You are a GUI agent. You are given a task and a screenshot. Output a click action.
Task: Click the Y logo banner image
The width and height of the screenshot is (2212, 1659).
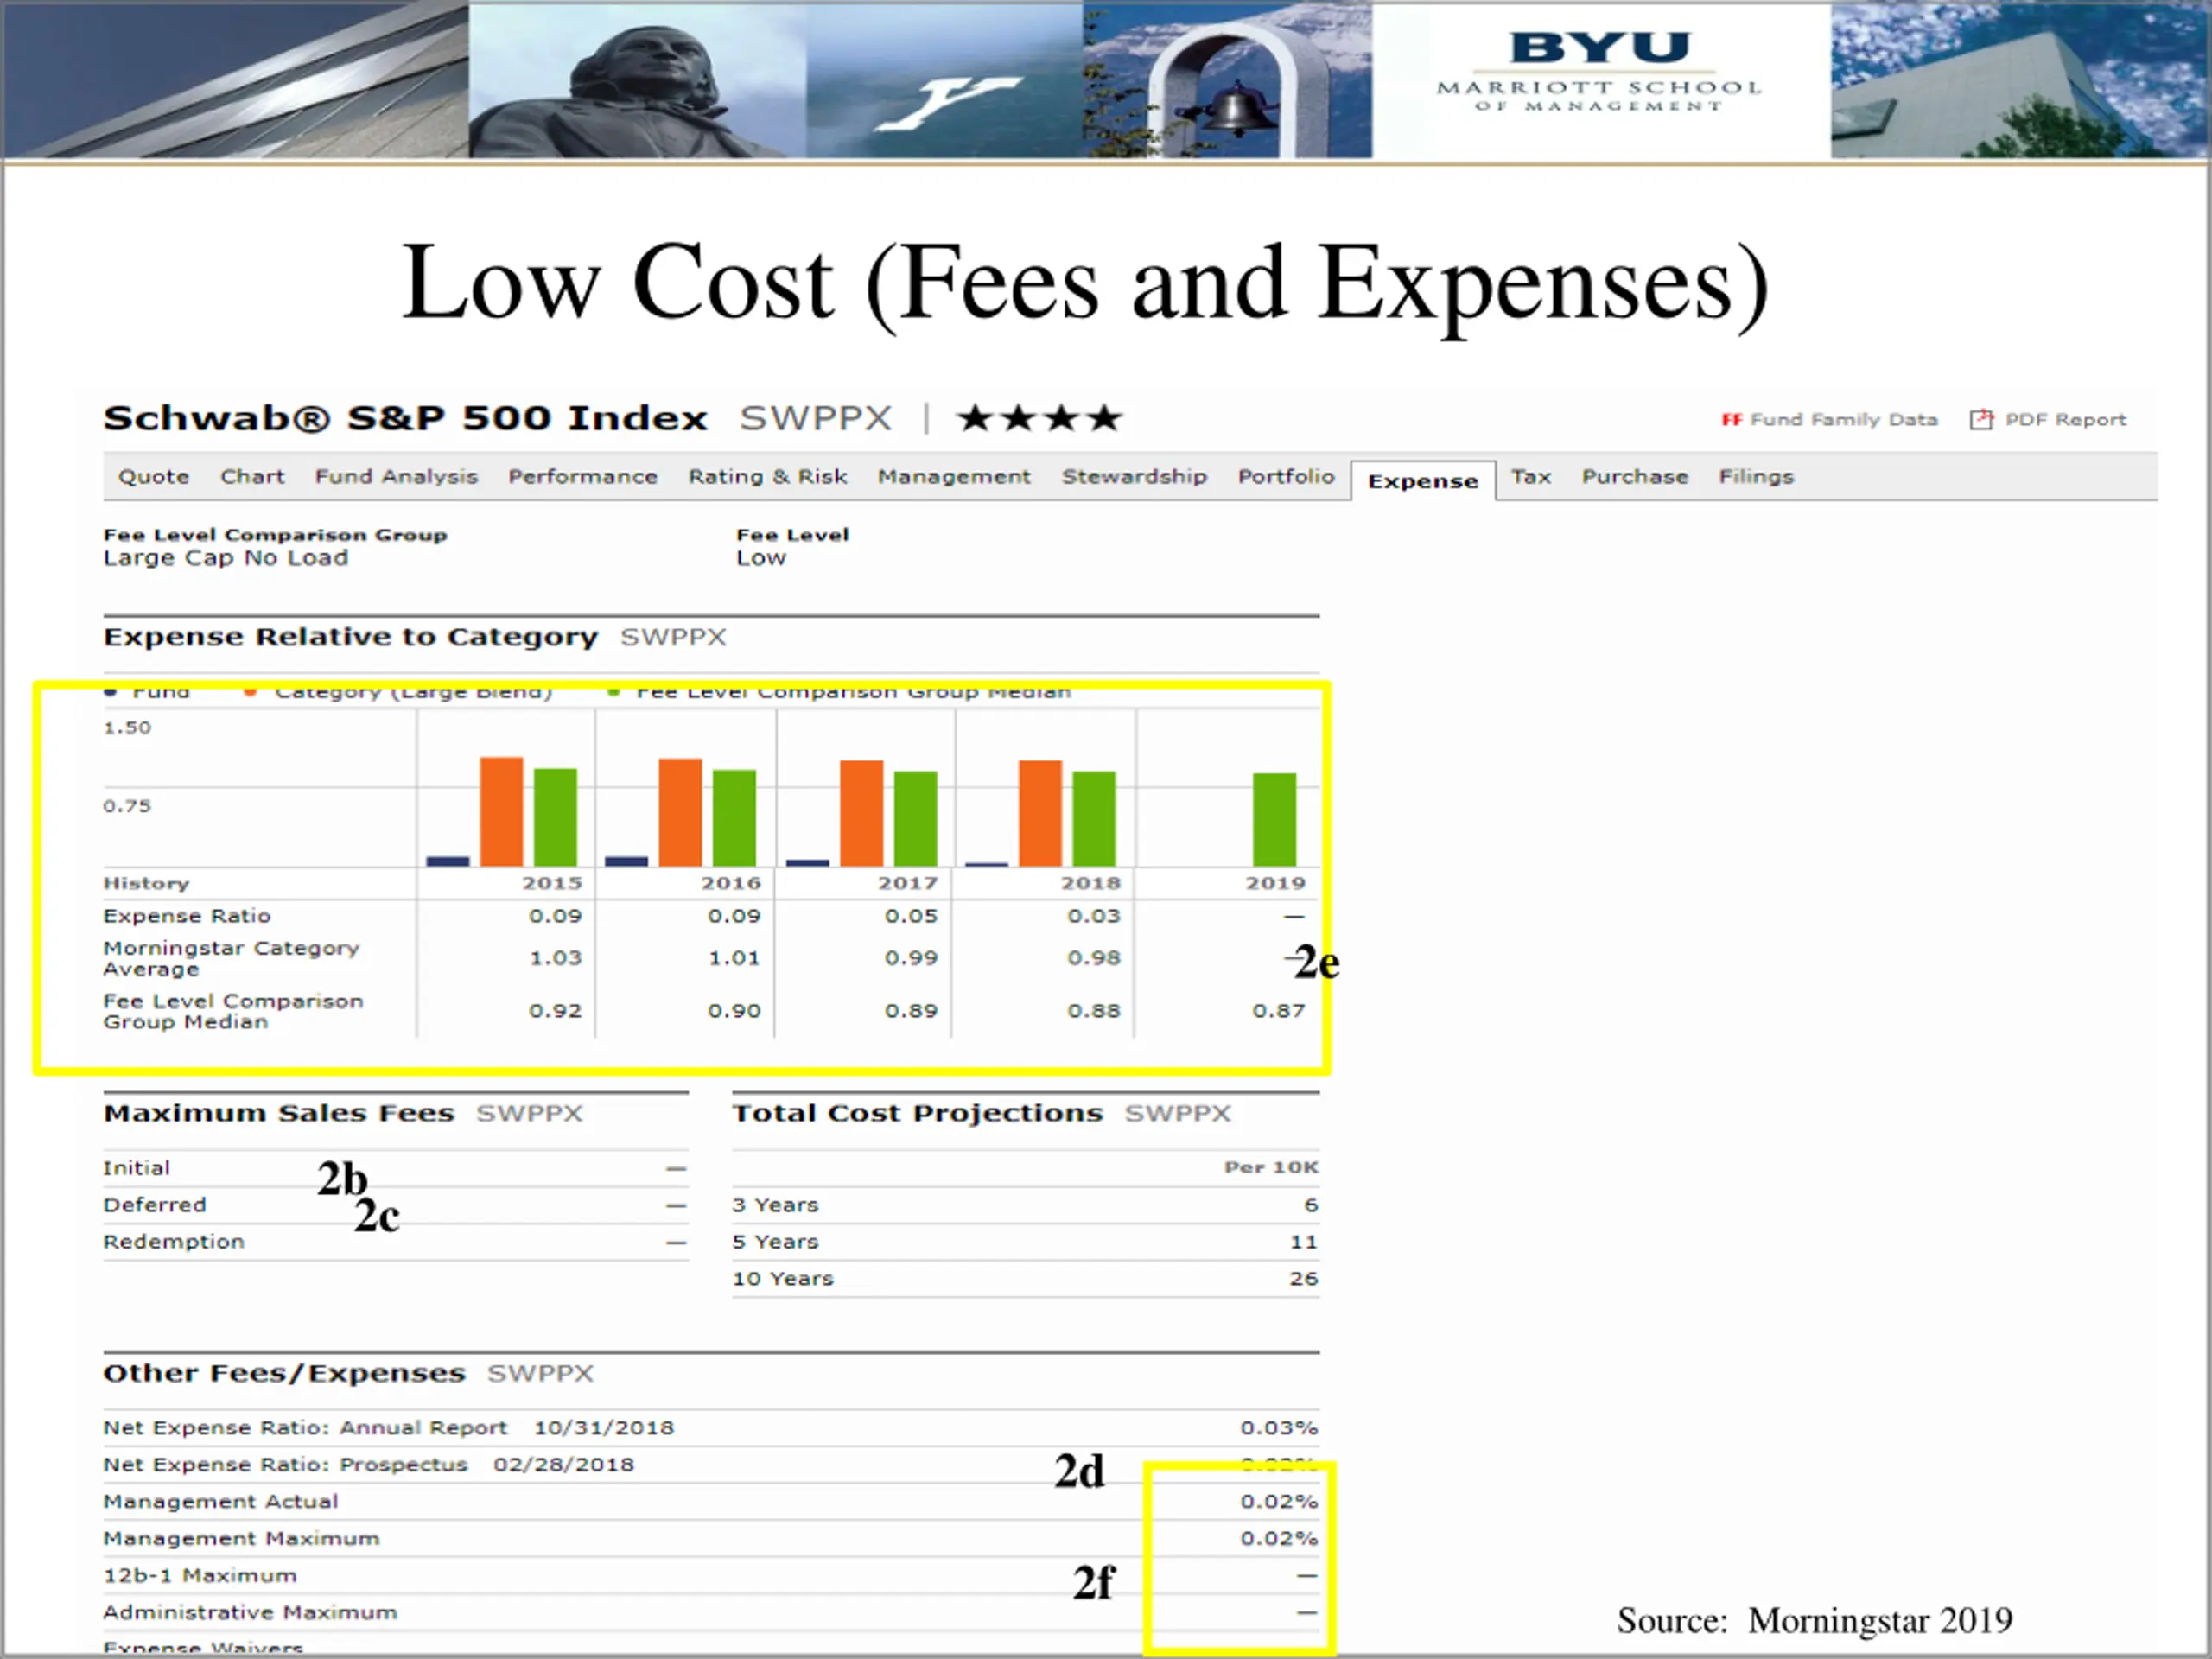[x=945, y=80]
